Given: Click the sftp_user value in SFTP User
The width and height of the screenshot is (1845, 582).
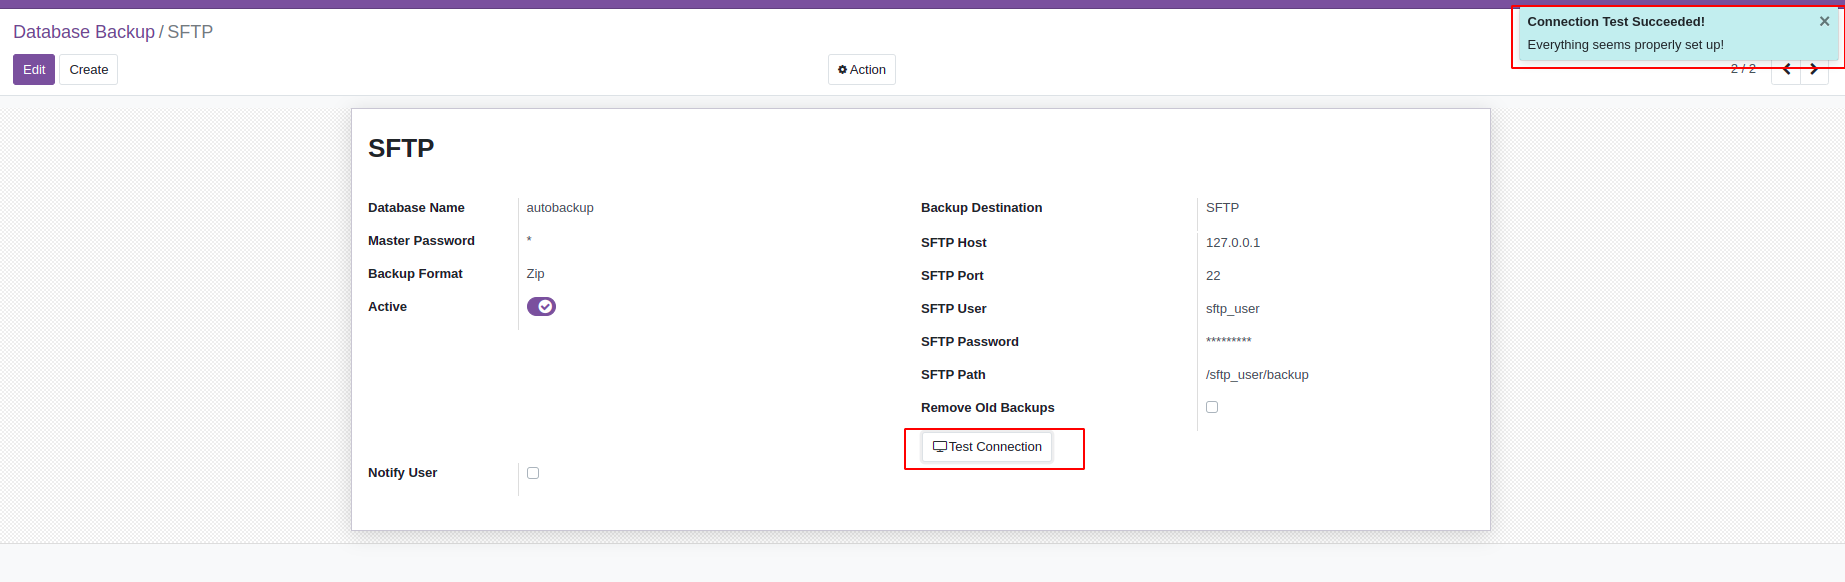Looking at the screenshot, I should coord(1232,309).
